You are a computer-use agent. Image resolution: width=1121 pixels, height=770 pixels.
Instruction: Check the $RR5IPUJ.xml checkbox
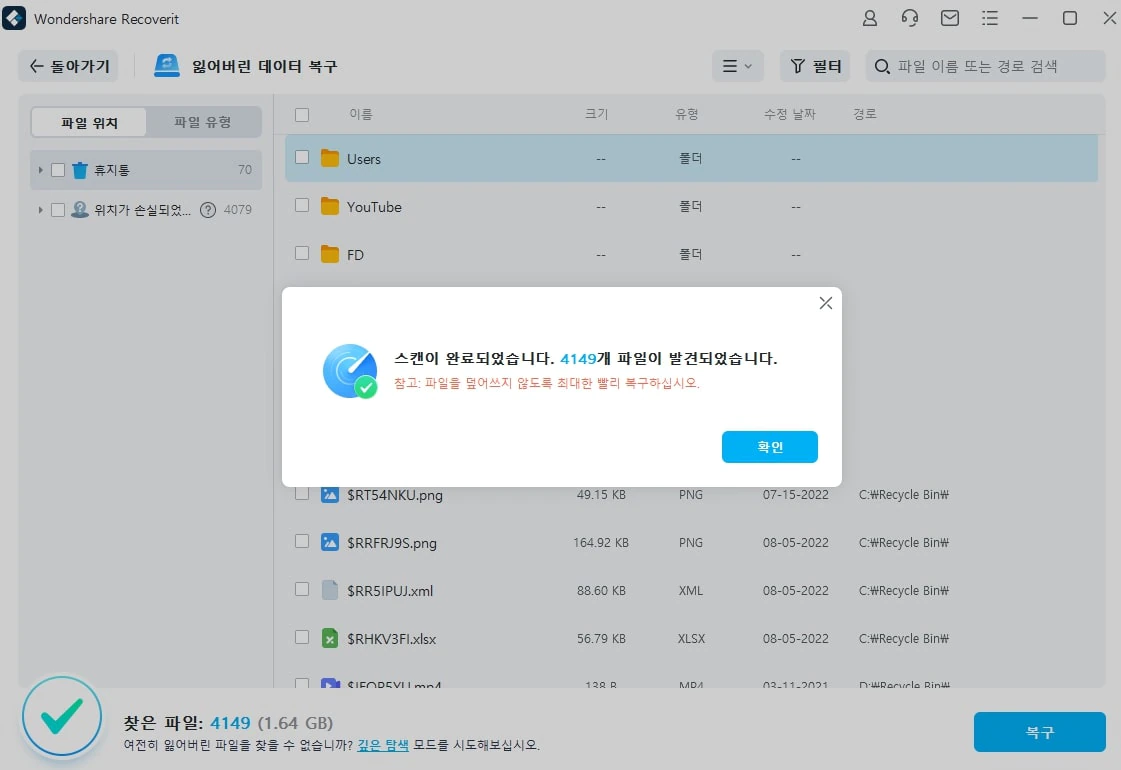[302, 589]
